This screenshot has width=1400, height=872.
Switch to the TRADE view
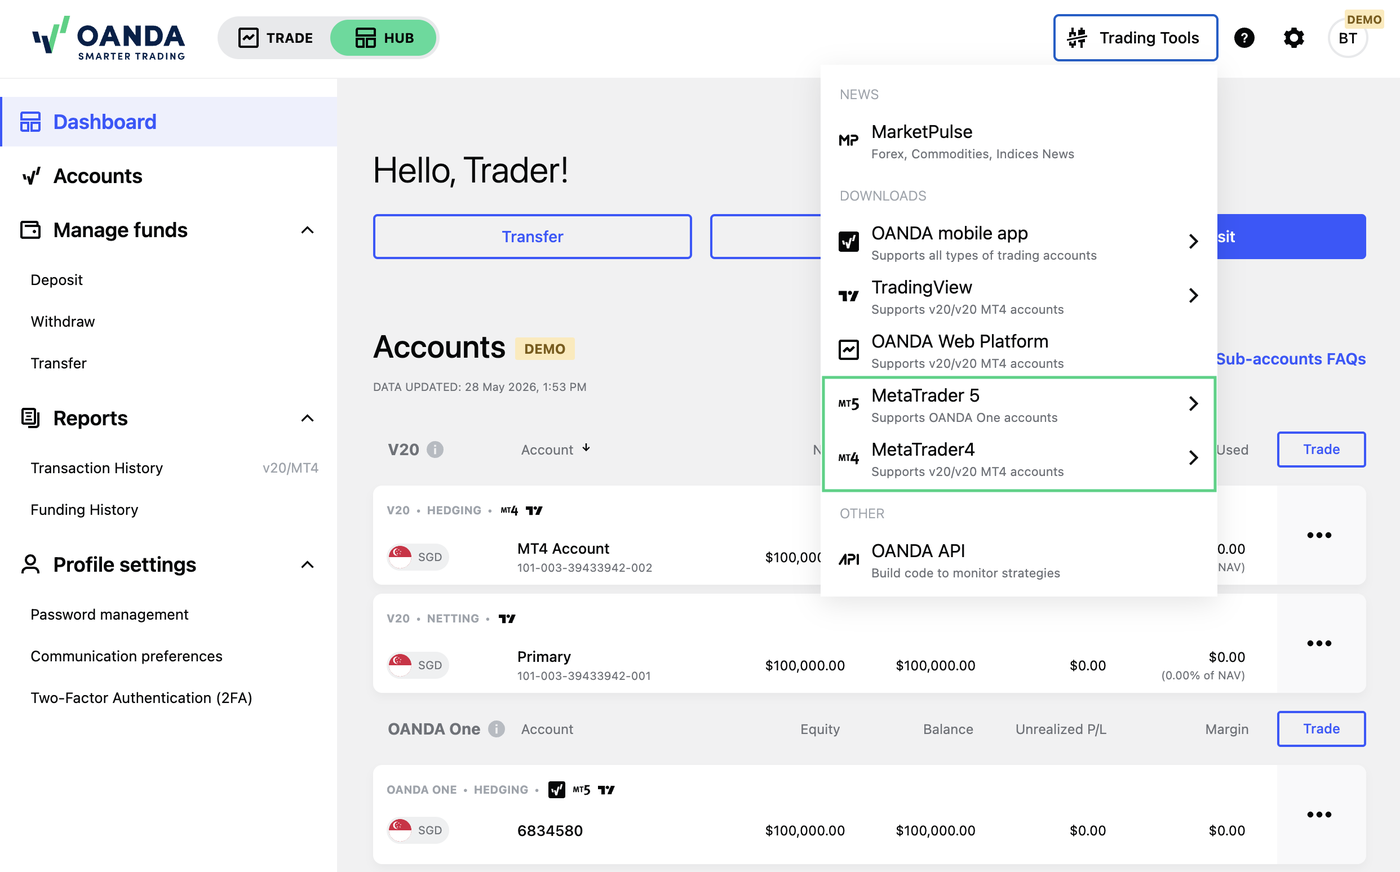(276, 38)
